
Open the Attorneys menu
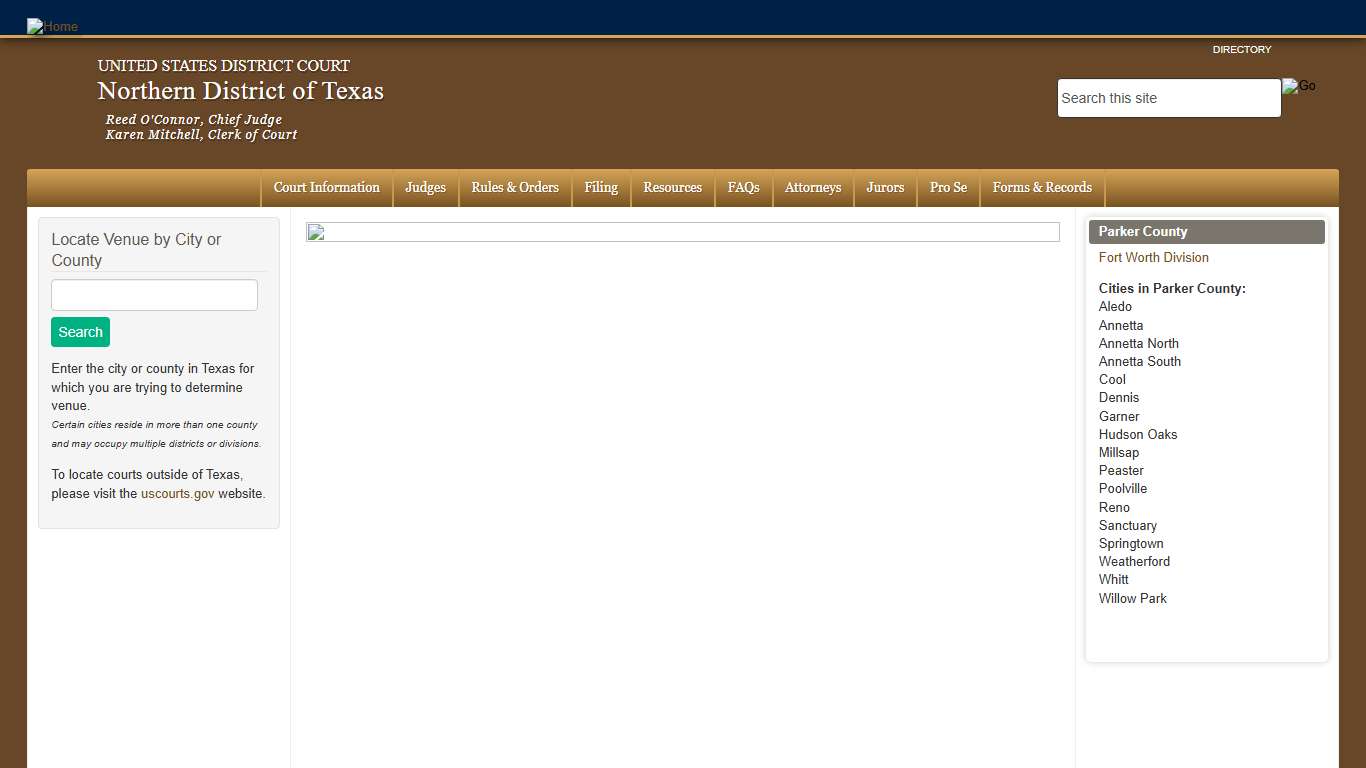812,188
